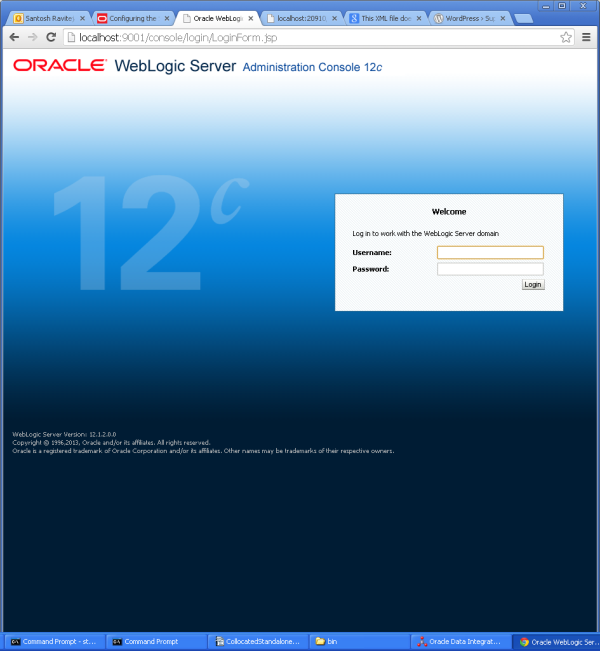This screenshot has height=651, width=600.
Task: Click the browser back arrow
Action: [14, 37]
